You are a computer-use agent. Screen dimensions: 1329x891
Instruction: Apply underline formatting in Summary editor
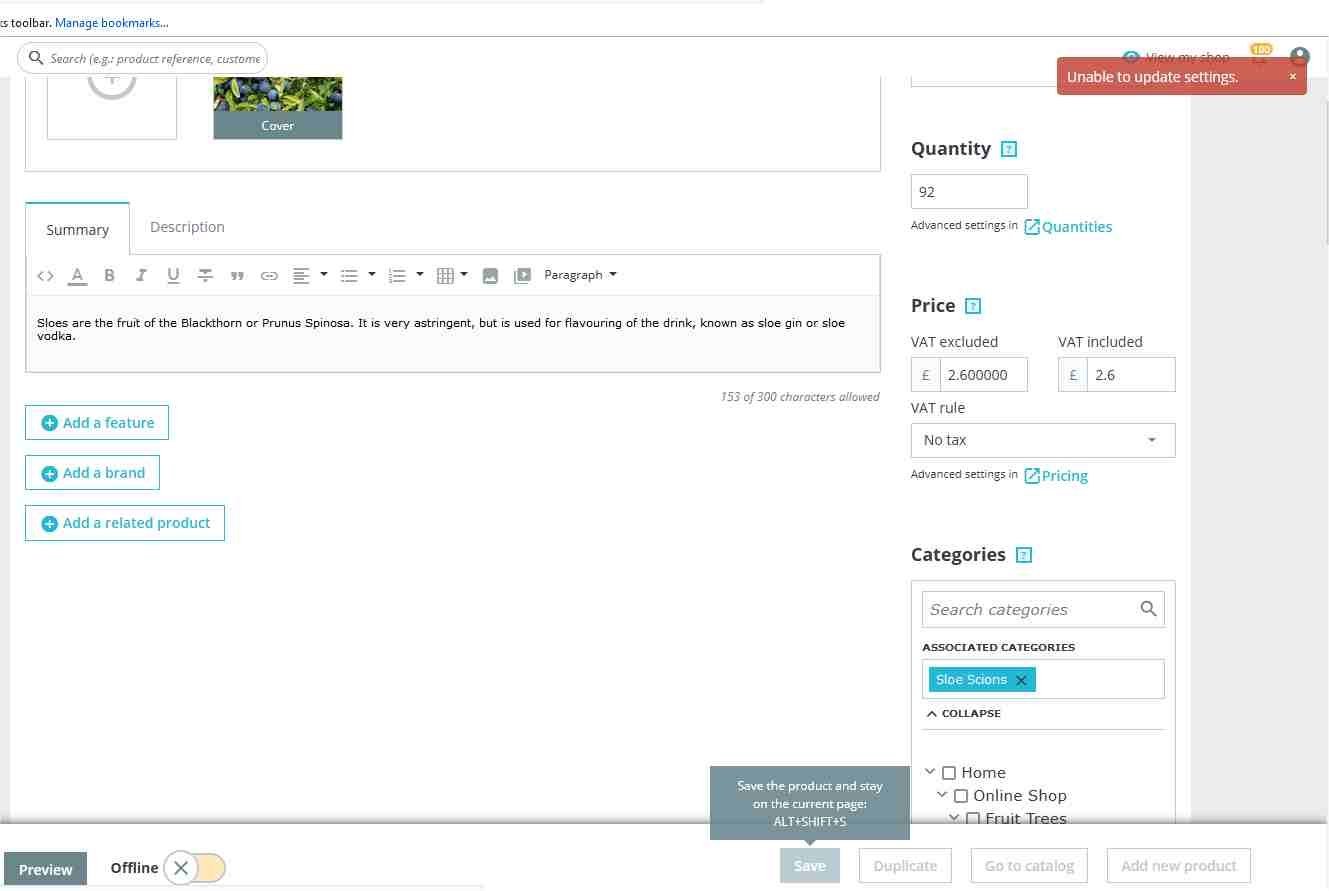[173, 276]
